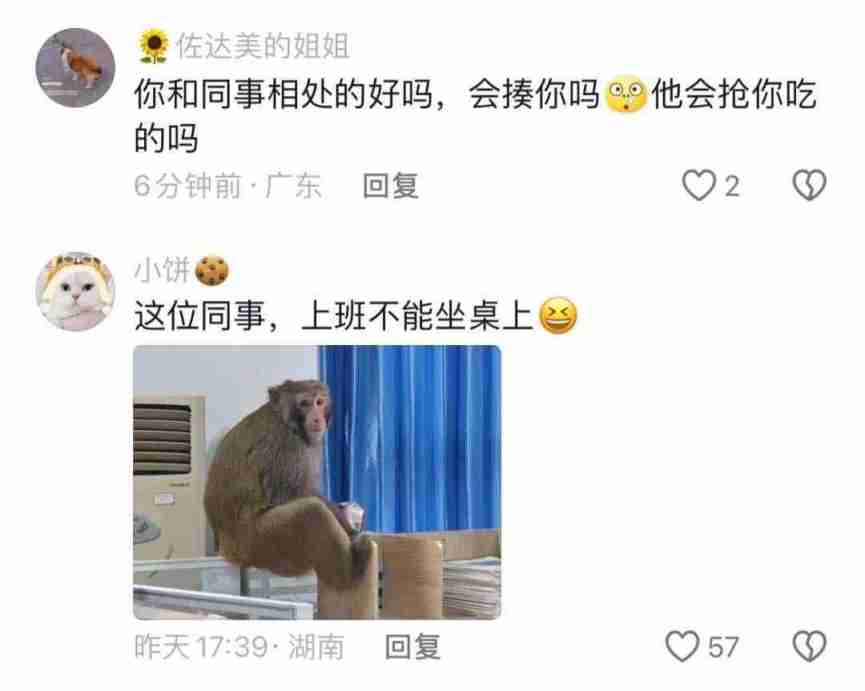Select the comment text 你和同事相处的好吗
This screenshot has width=865, height=691.
click(283, 94)
